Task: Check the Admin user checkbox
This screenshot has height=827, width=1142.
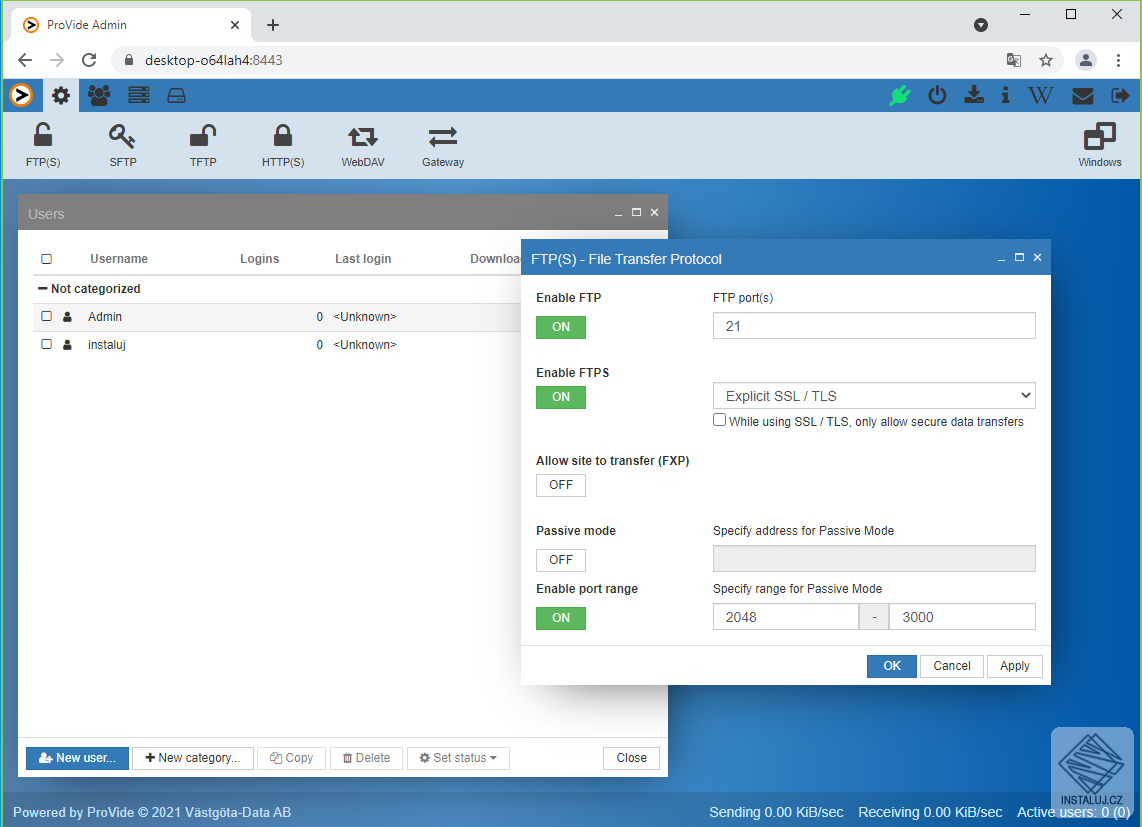Action: click(x=47, y=316)
